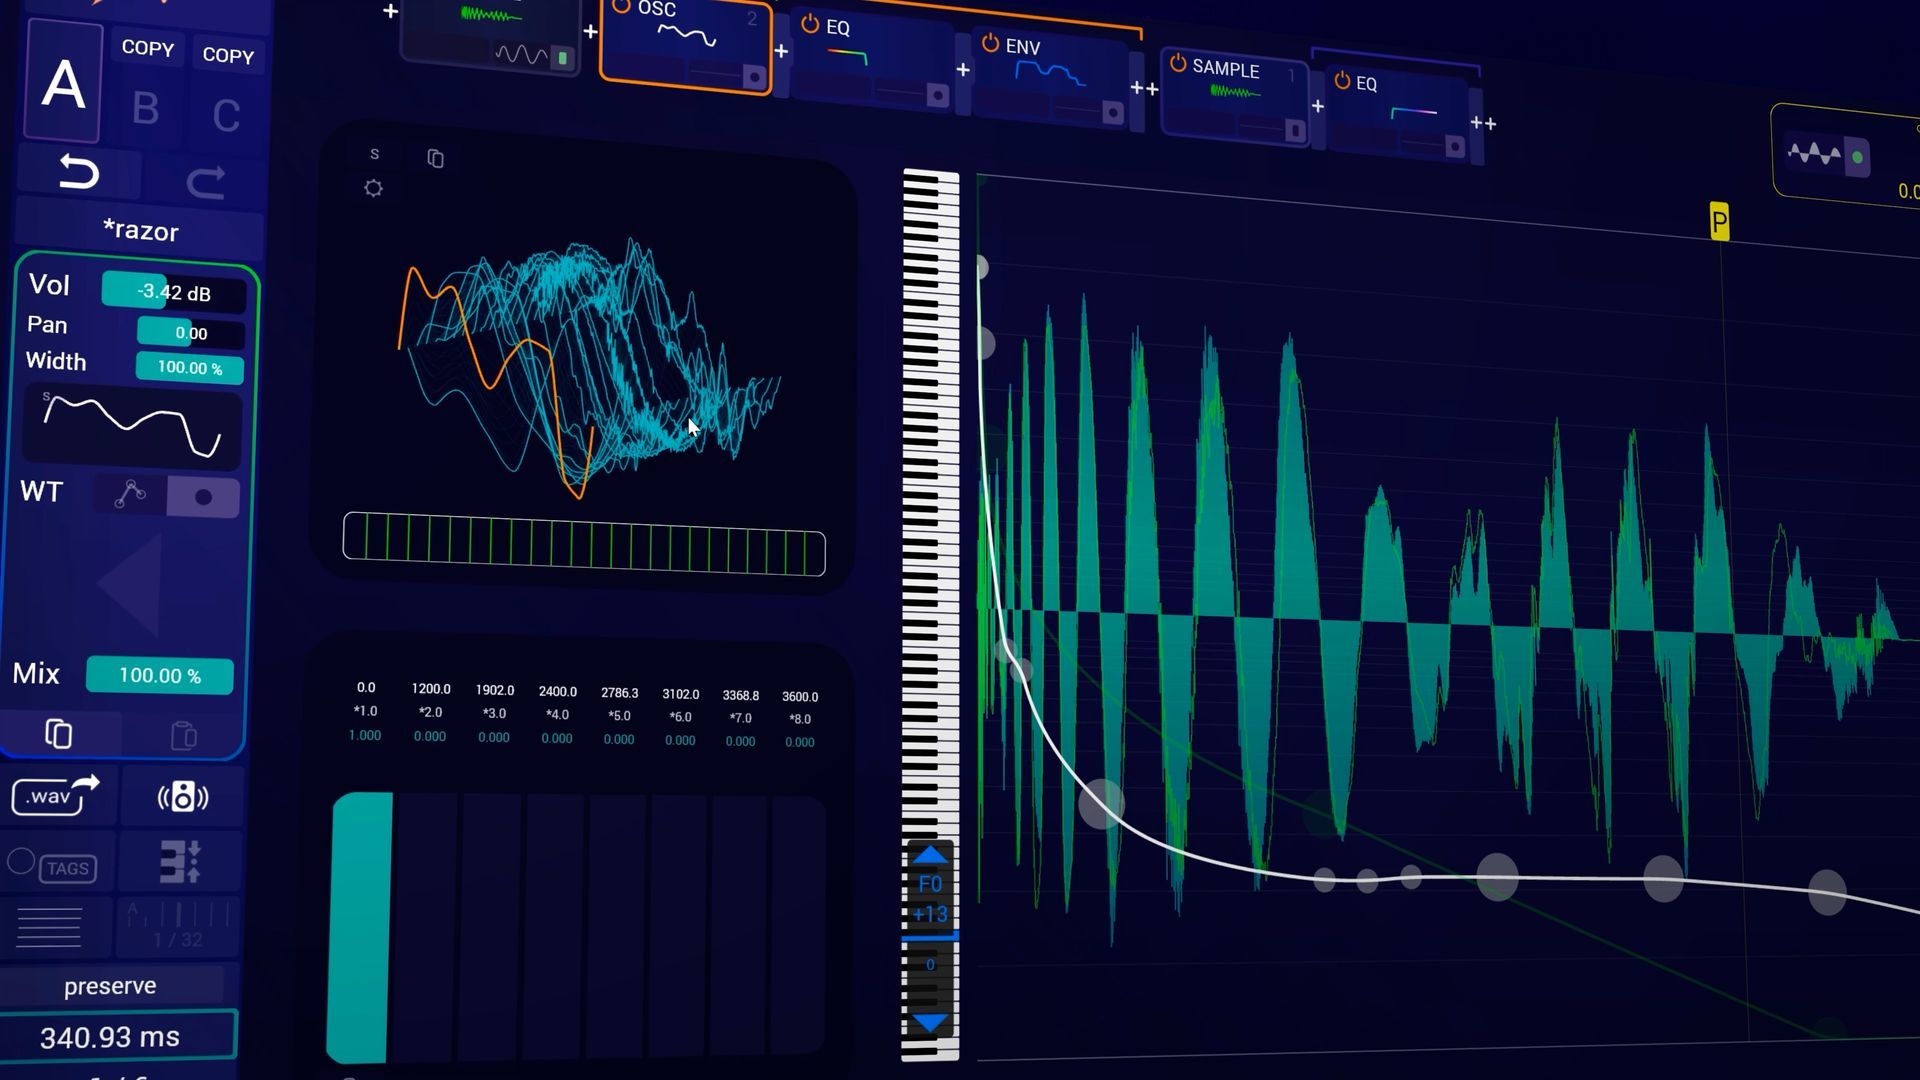This screenshot has width=1920, height=1080.
Task: Select the ENV module tab
Action: click(x=1050, y=78)
